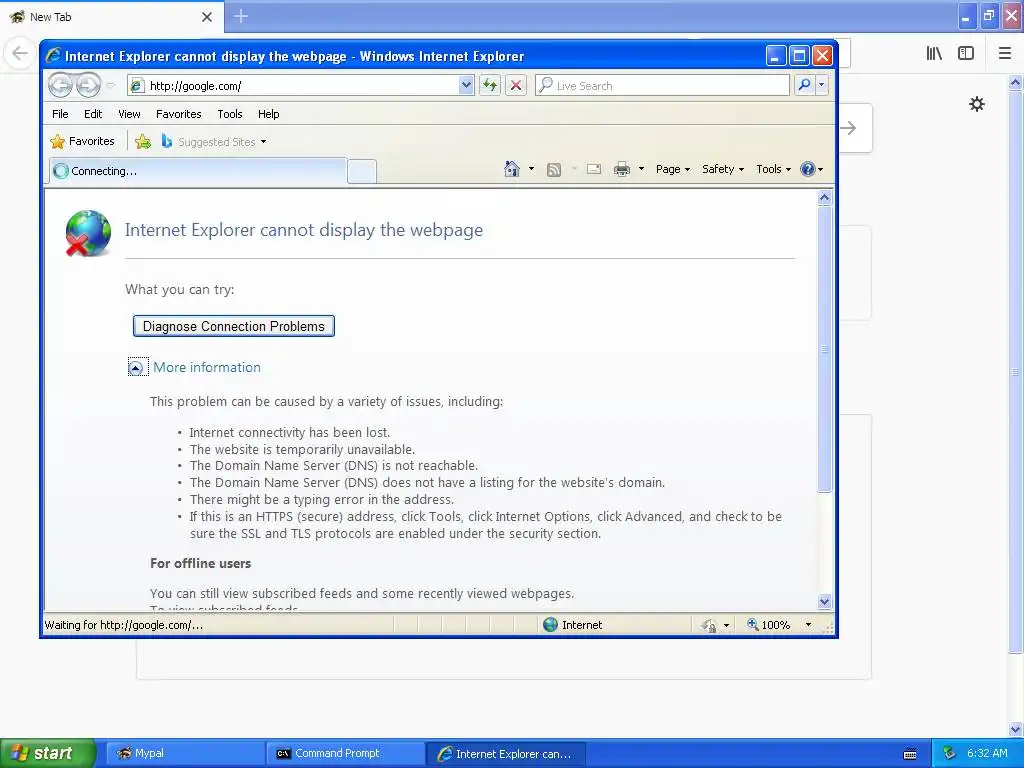Open the Favorites star button
The height and width of the screenshot is (768, 1024).
[82, 141]
